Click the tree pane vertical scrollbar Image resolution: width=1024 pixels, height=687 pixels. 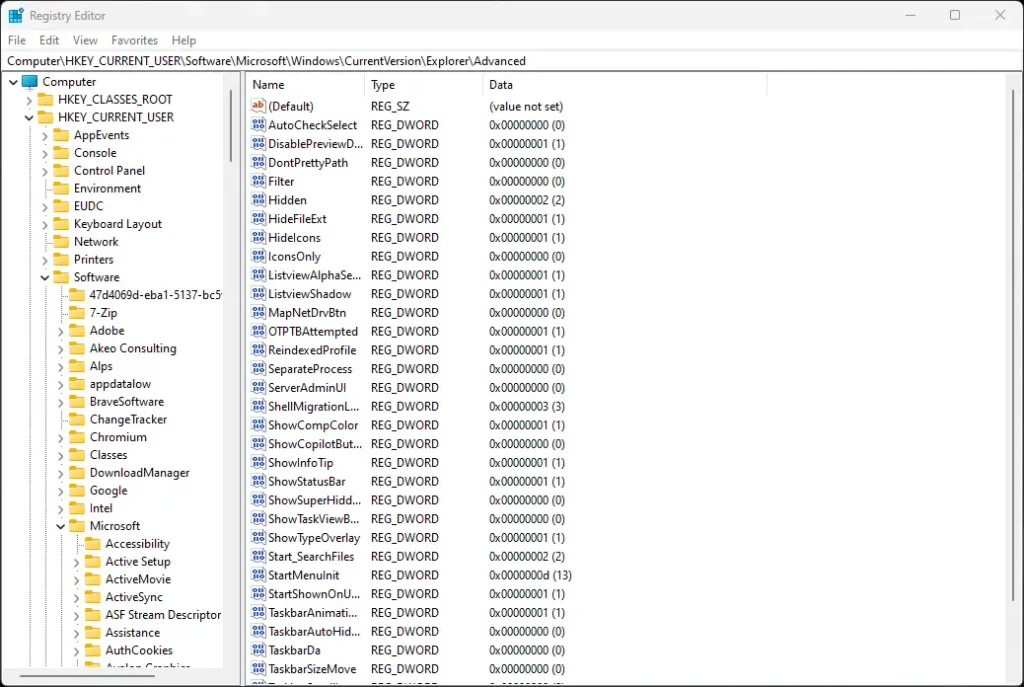[231, 125]
